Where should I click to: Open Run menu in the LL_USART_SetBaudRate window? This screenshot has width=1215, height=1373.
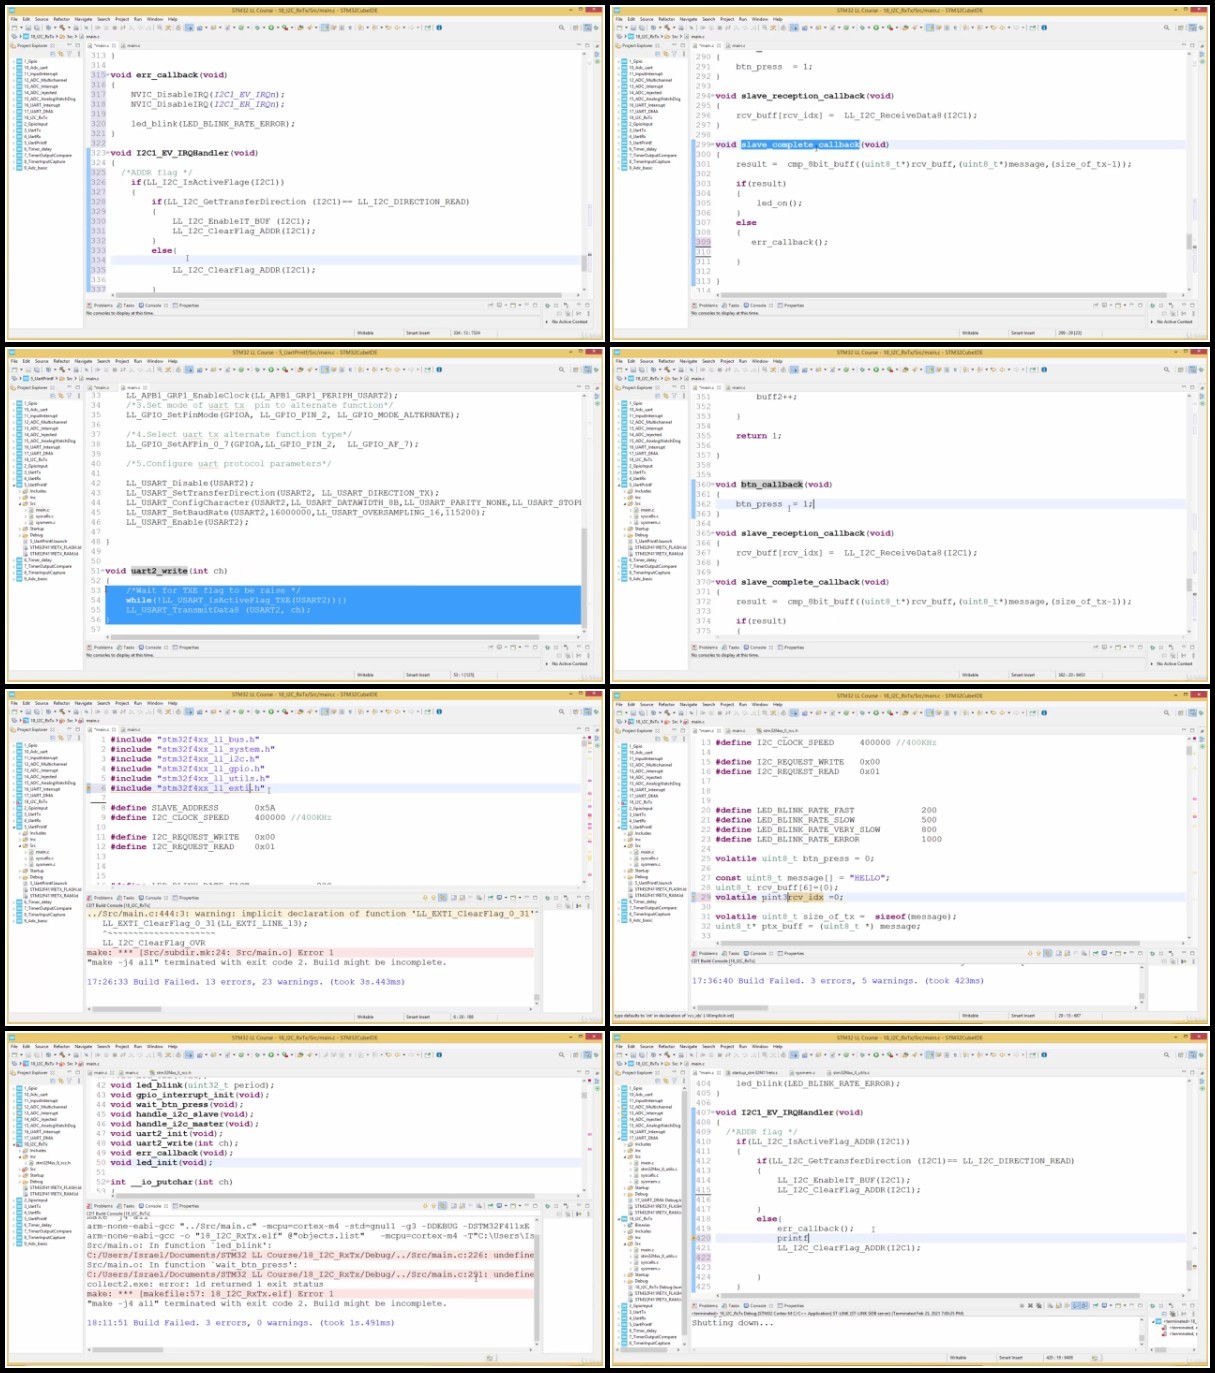137,361
